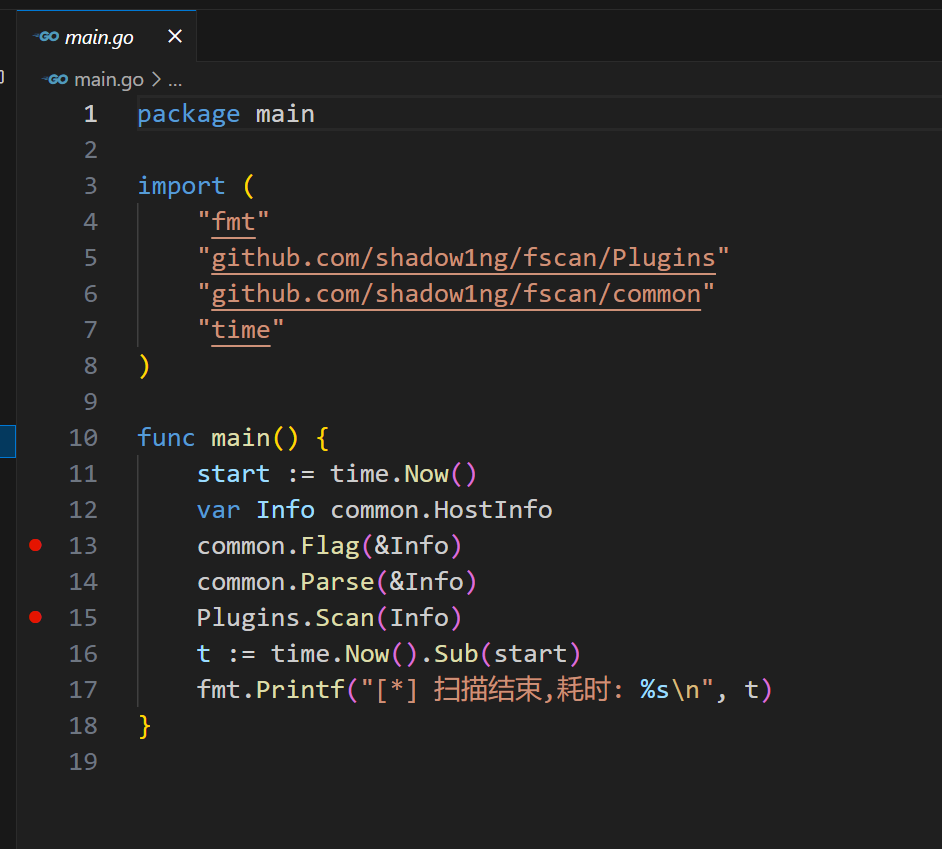Click 'Sub' in time.Now().Sub(start)

456,654
